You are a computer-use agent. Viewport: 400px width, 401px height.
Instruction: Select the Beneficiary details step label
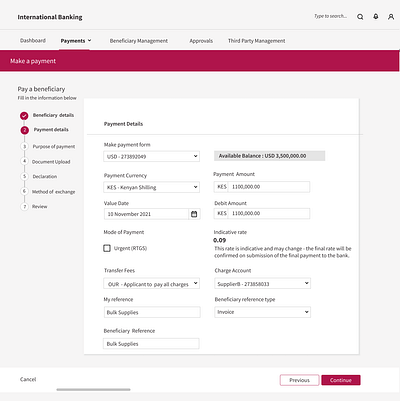(x=53, y=115)
